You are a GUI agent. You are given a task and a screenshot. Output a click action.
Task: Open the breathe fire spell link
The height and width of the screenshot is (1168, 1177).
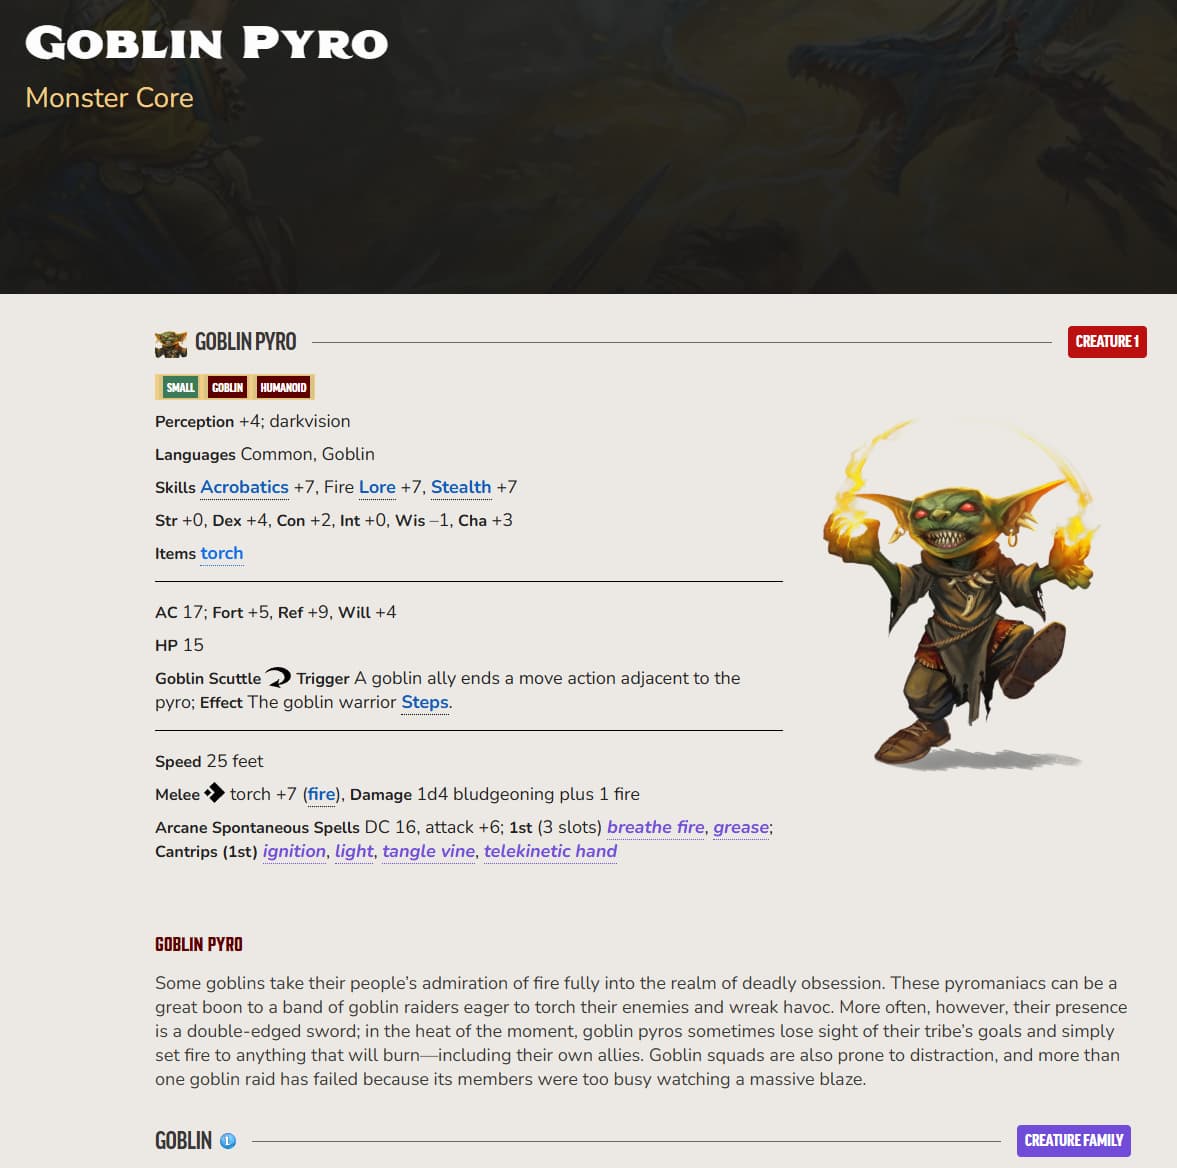click(655, 827)
